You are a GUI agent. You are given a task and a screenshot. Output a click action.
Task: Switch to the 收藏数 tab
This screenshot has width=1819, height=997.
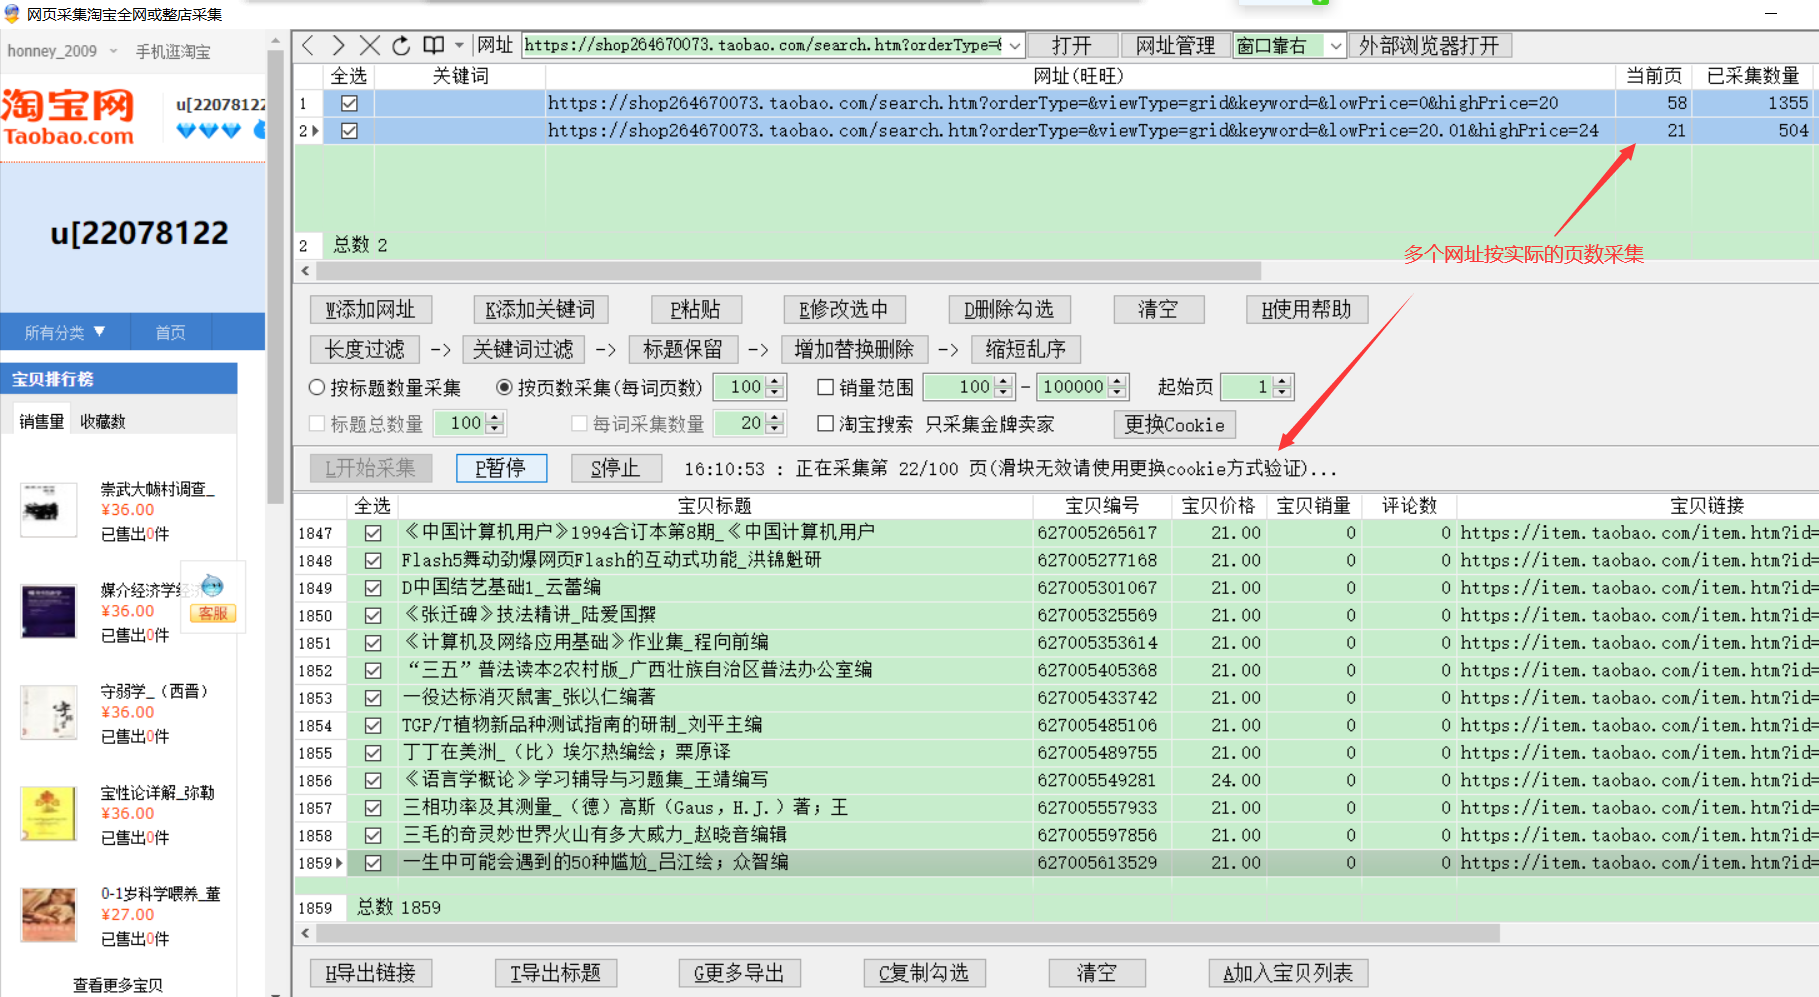tap(103, 422)
